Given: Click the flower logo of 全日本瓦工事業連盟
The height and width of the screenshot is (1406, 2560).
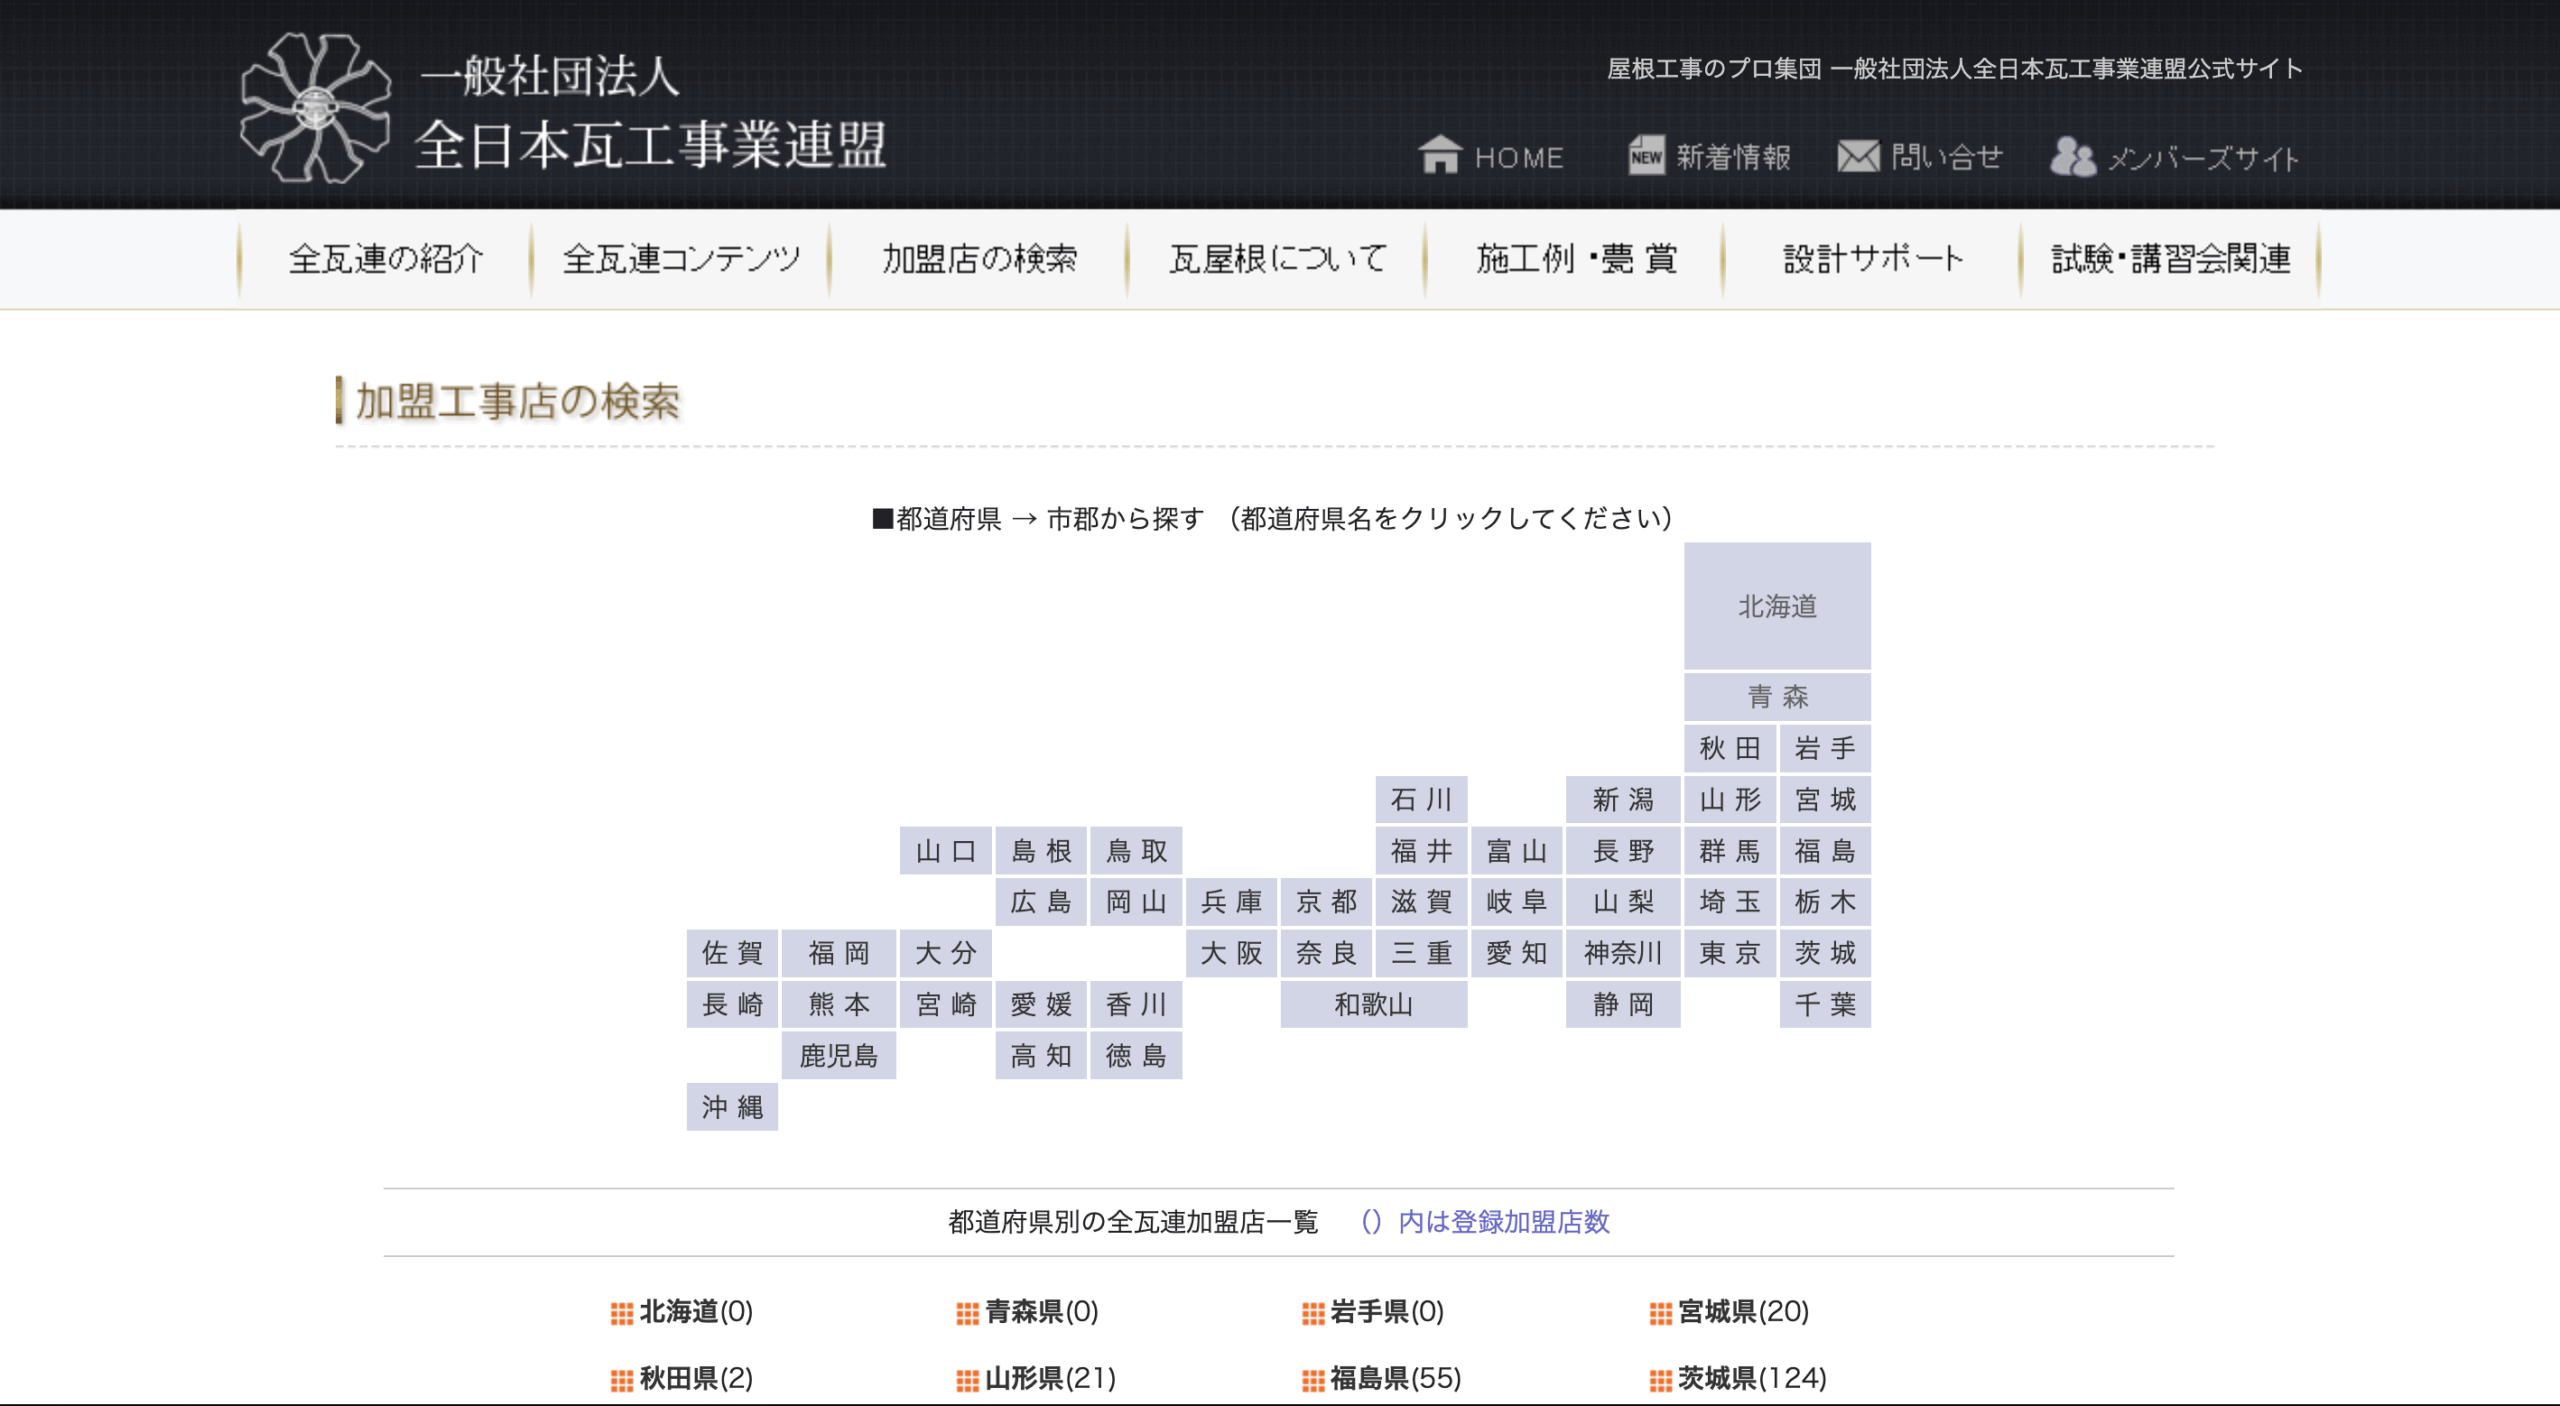Looking at the screenshot, I should pyautogui.click(x=316, y=108).
